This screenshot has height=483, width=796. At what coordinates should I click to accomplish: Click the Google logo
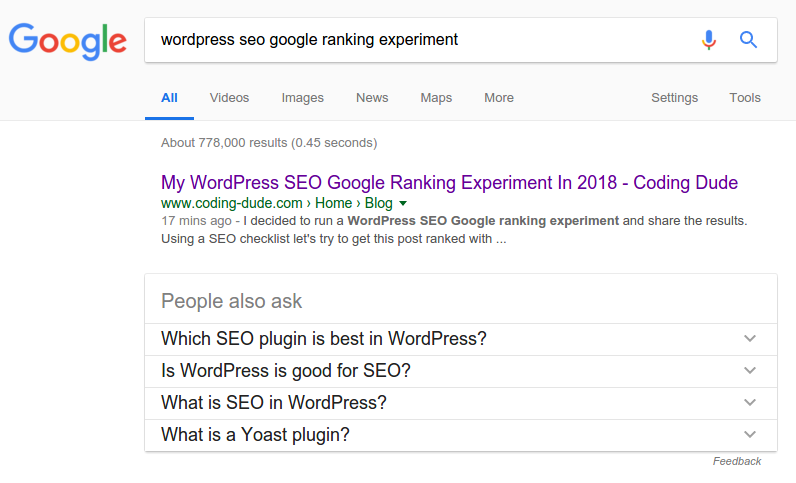pyautogui.click(x=68, y=41)
